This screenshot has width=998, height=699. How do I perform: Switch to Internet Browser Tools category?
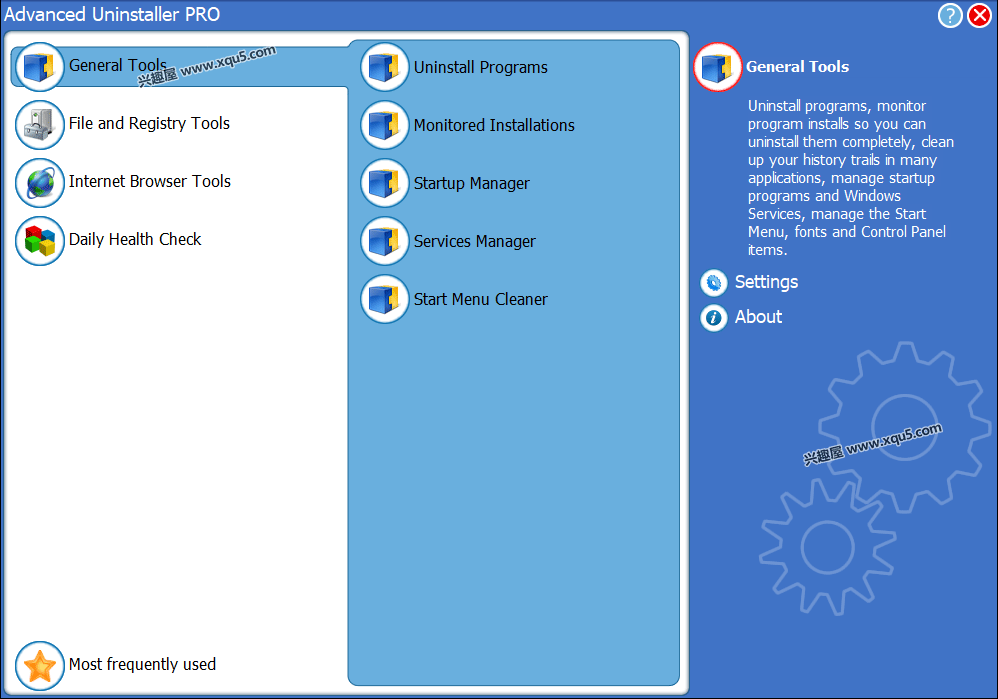tap(150, 182)
